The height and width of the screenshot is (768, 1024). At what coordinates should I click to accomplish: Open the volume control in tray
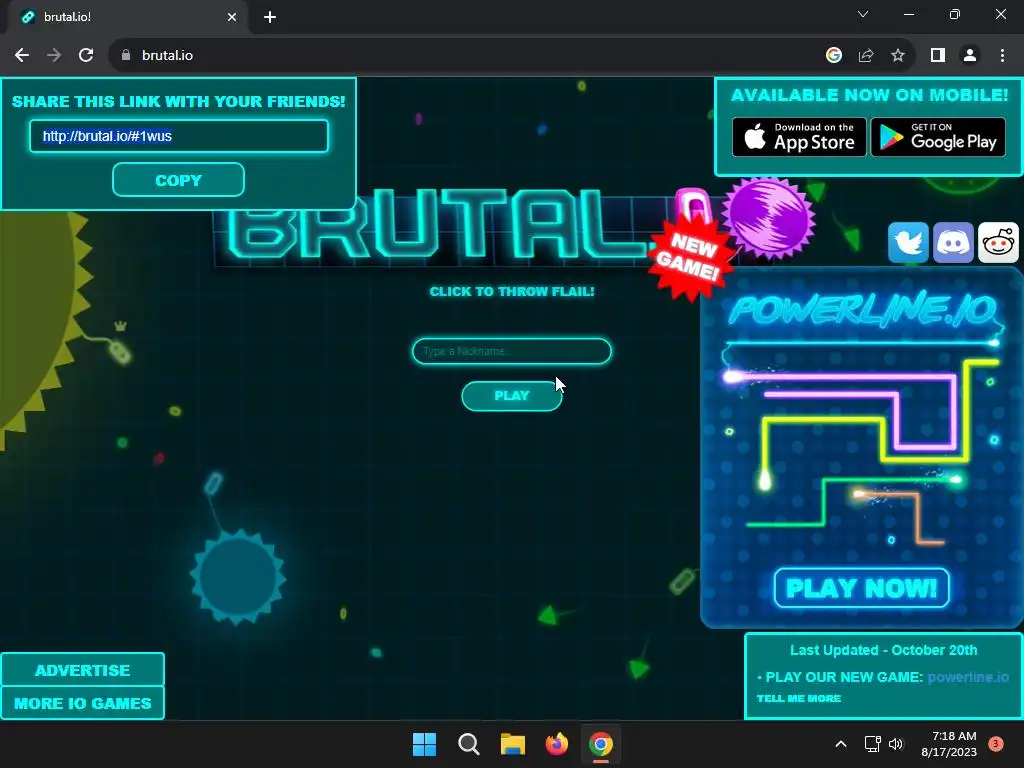(x=896, y=744)
